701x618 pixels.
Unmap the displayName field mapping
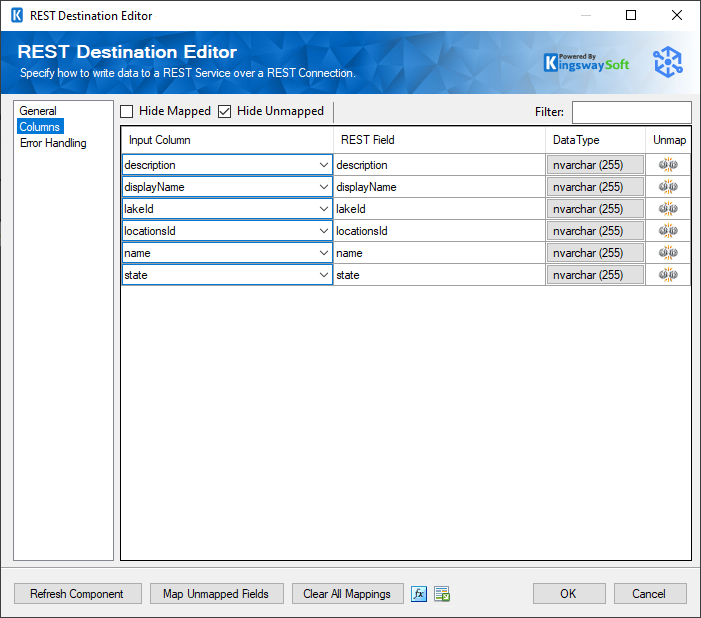pos(668,186)
